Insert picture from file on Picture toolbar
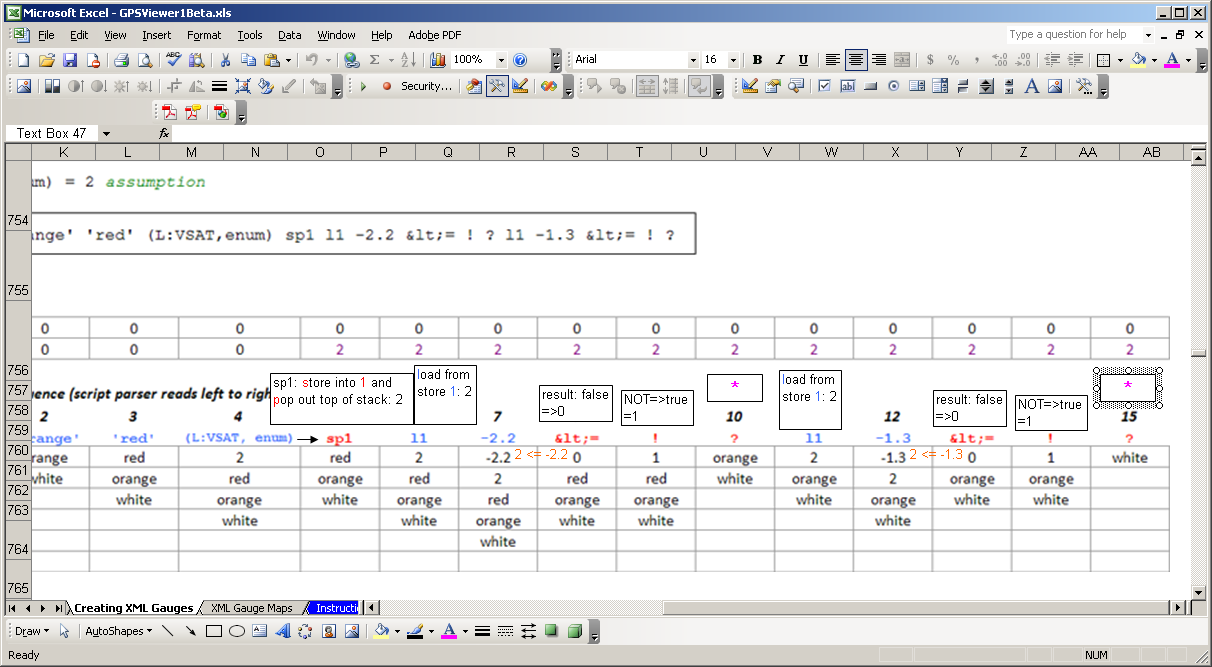Screen dimensions: 1212x667 click(x=23, y=86)
